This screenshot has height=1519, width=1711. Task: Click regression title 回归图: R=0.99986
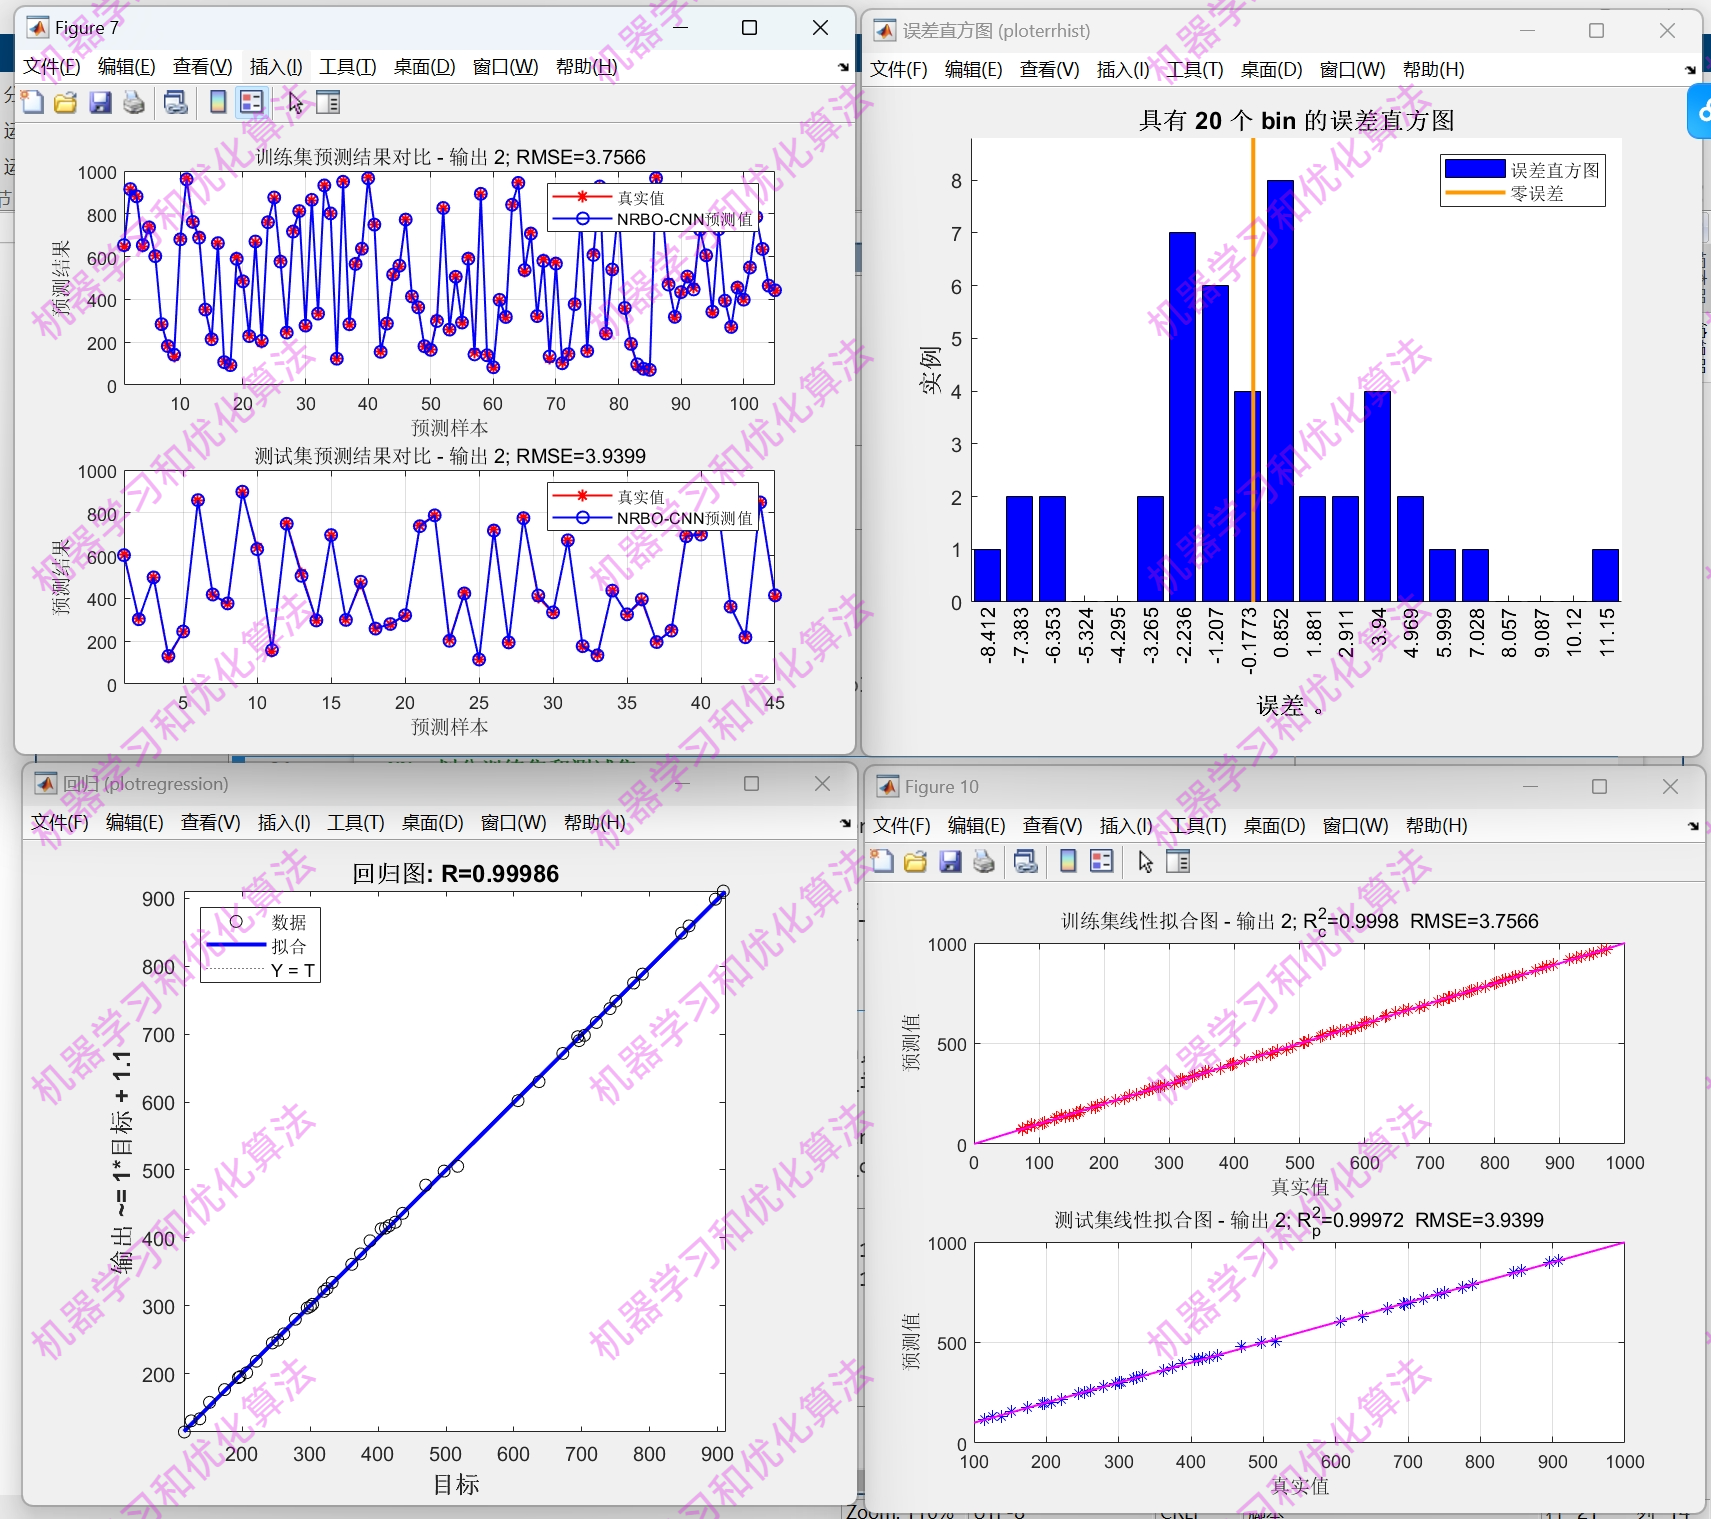[455, 874]
